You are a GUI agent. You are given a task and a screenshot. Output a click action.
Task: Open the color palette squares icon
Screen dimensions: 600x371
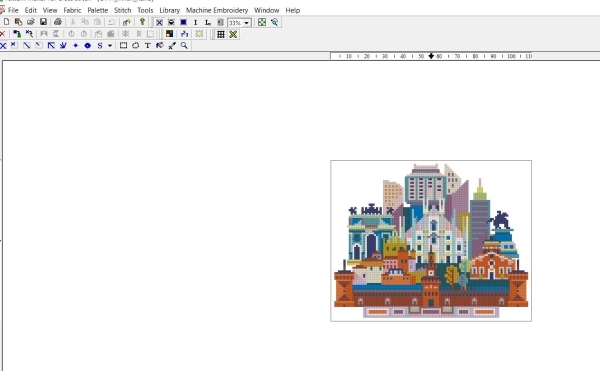169,34
